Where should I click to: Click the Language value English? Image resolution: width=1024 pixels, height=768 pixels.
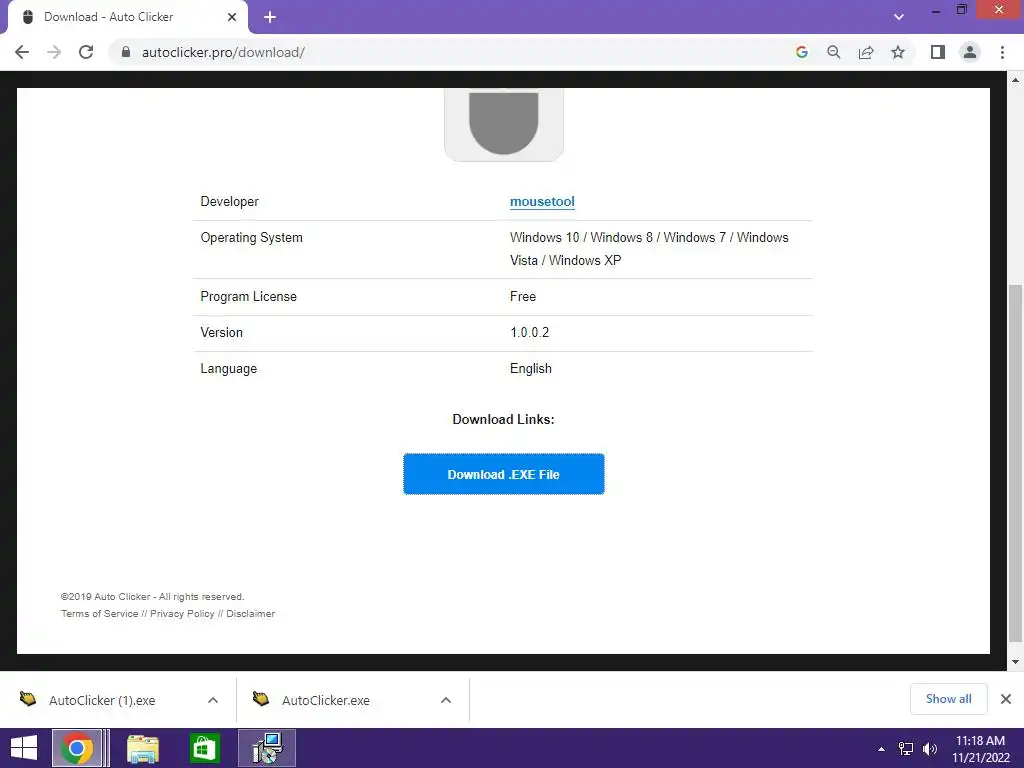[x=531, y=368]
